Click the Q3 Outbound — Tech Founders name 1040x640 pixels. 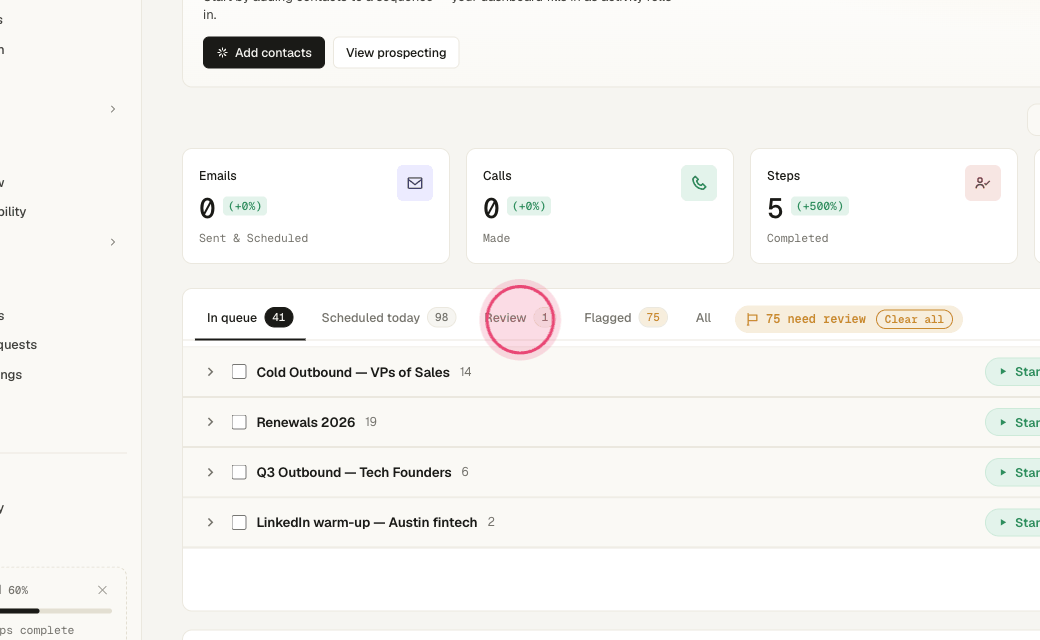[354, 472]
